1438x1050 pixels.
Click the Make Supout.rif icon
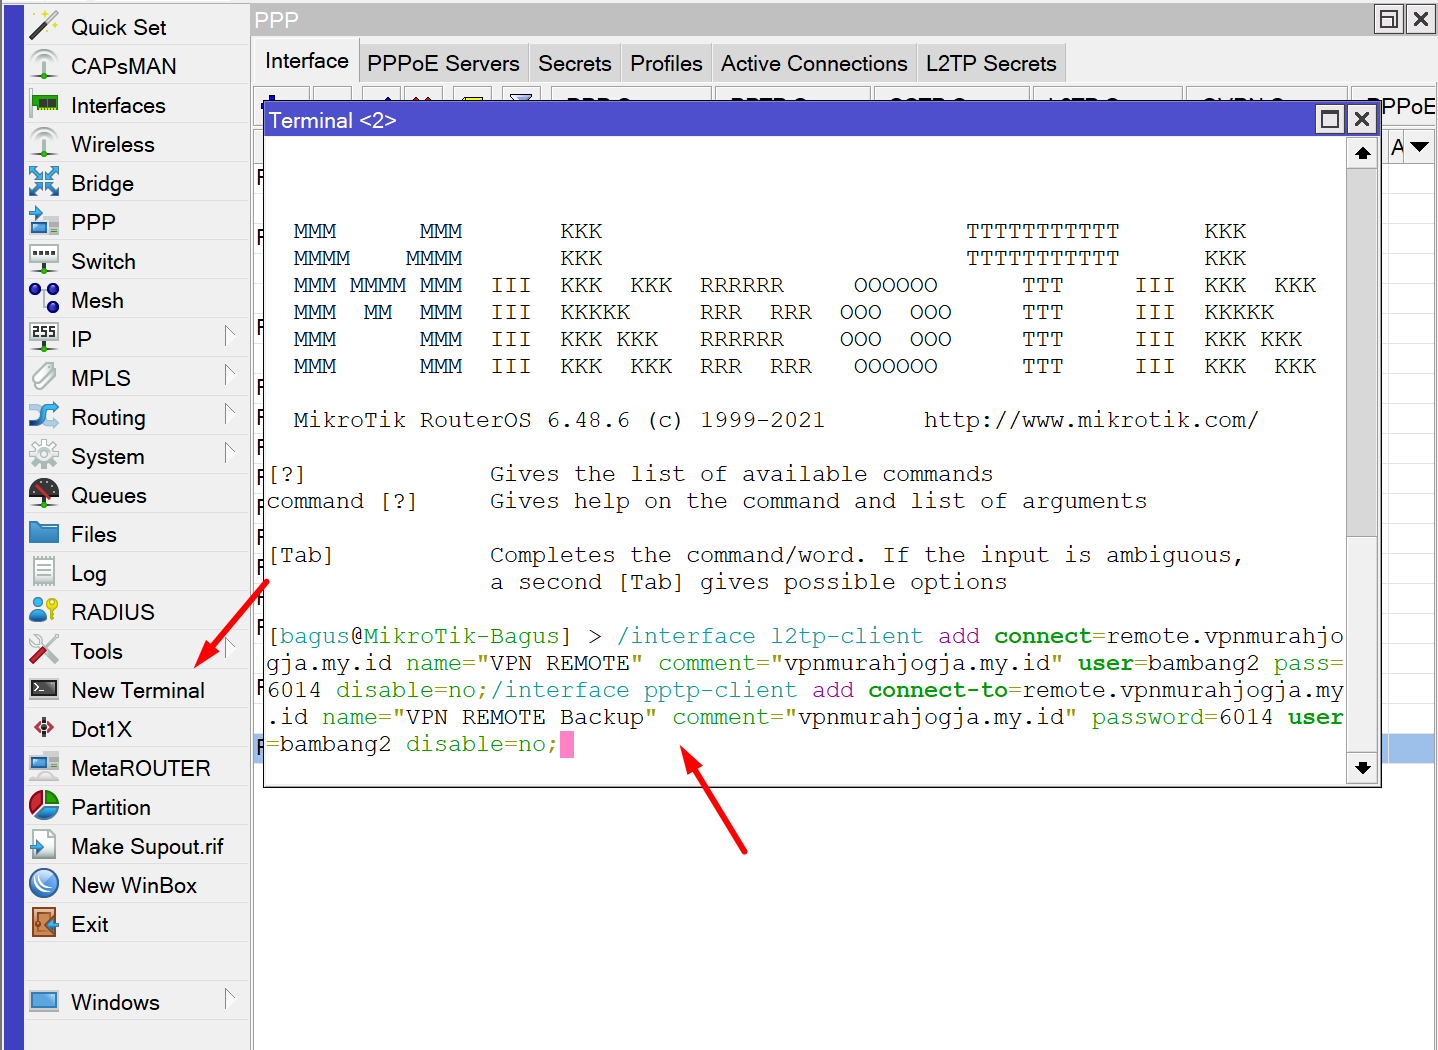[x=44, y=845]
